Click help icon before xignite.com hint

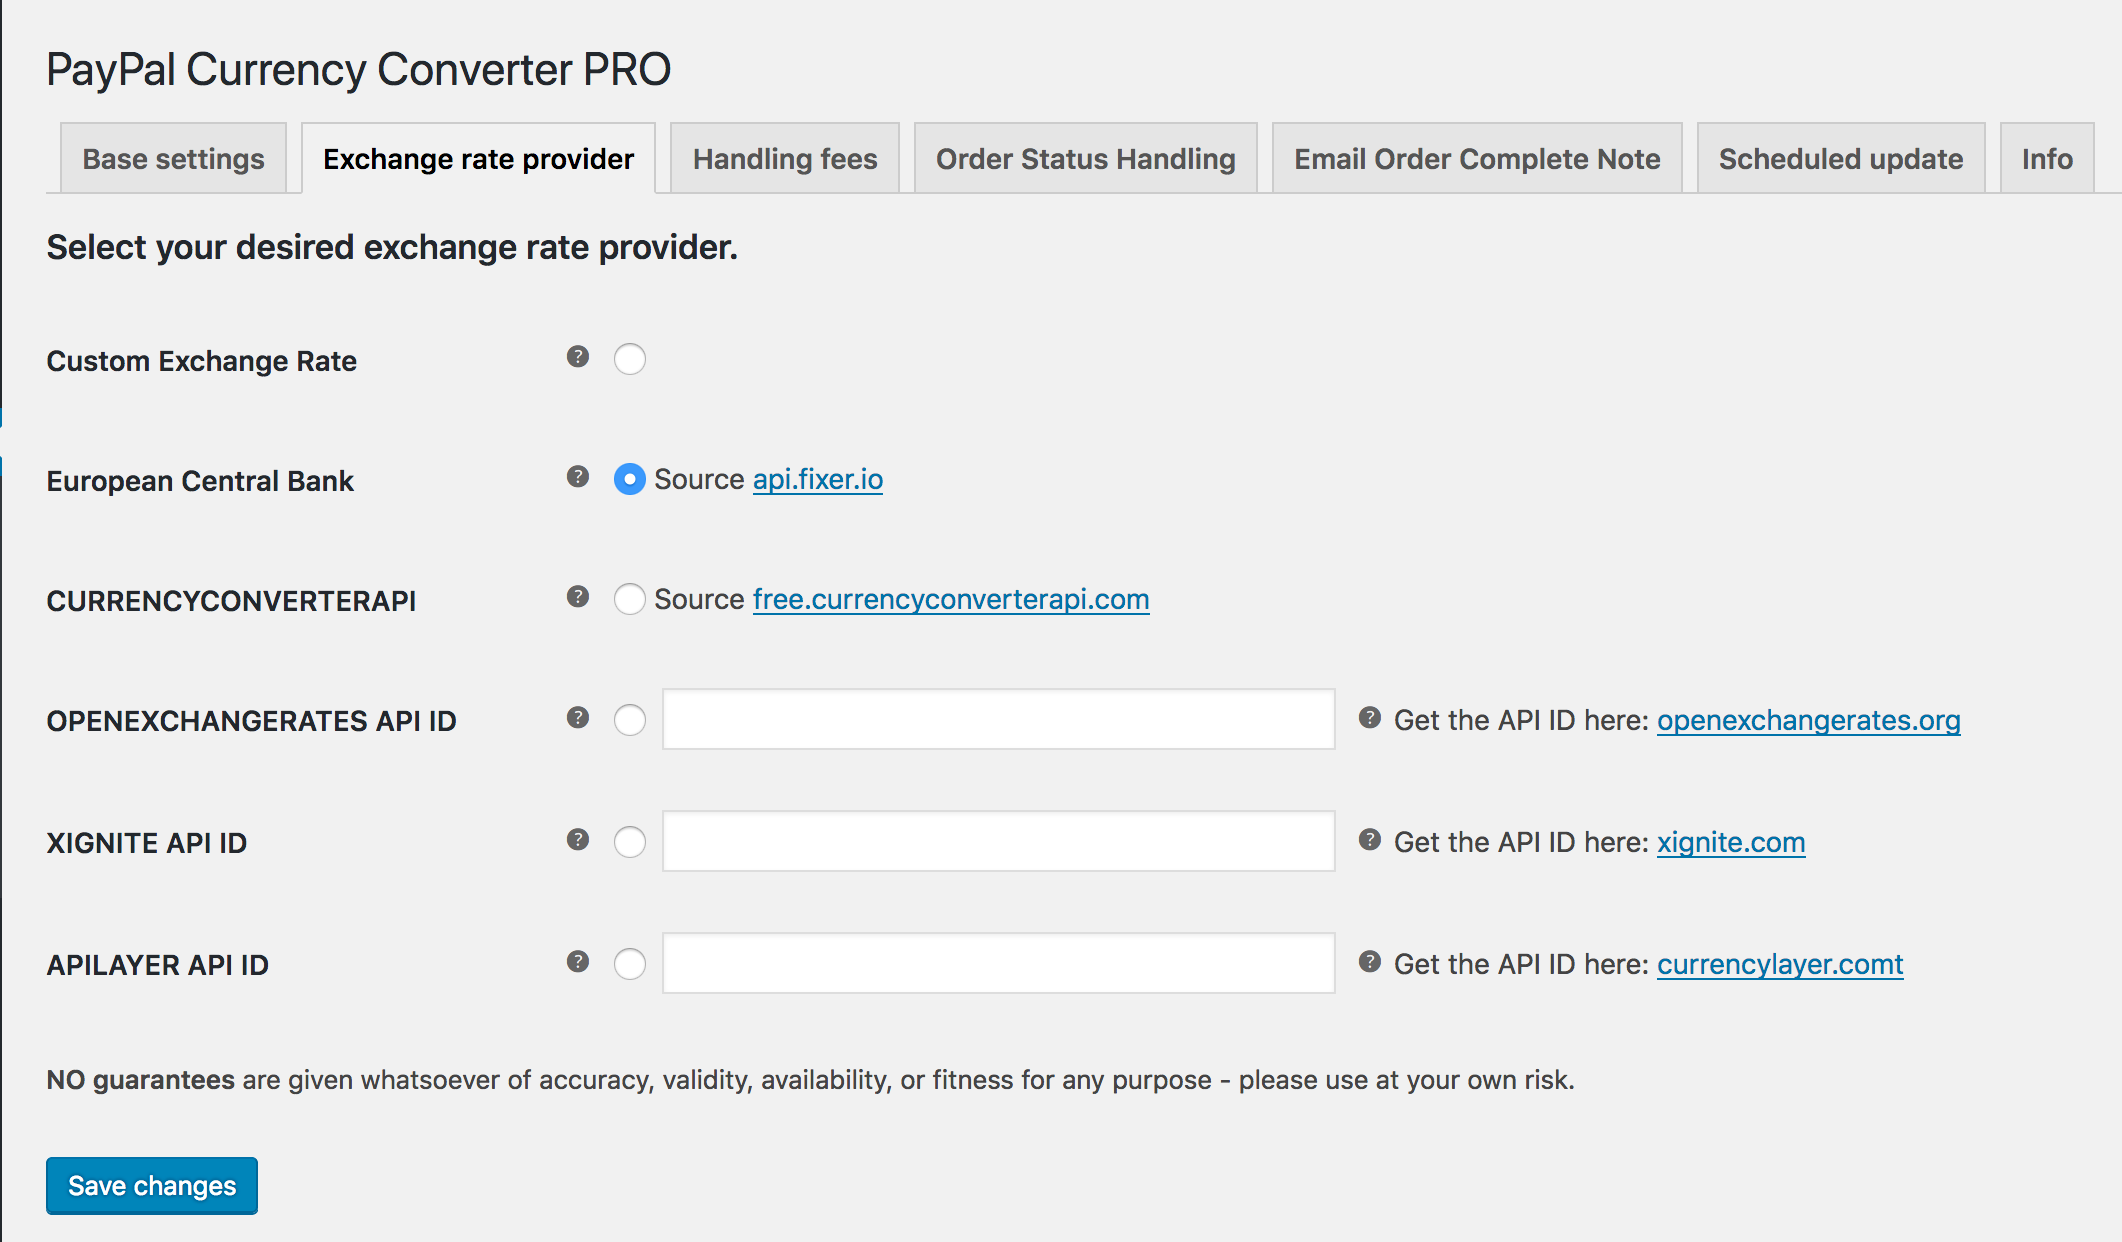pos(1370,840)
